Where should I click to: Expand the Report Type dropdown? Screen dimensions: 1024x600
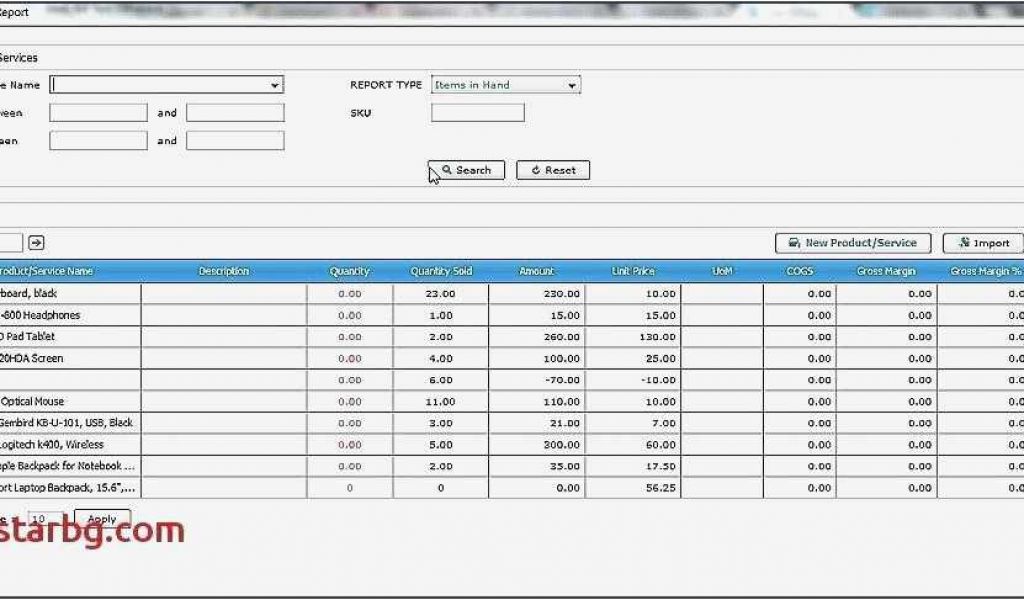coord(572,86)
